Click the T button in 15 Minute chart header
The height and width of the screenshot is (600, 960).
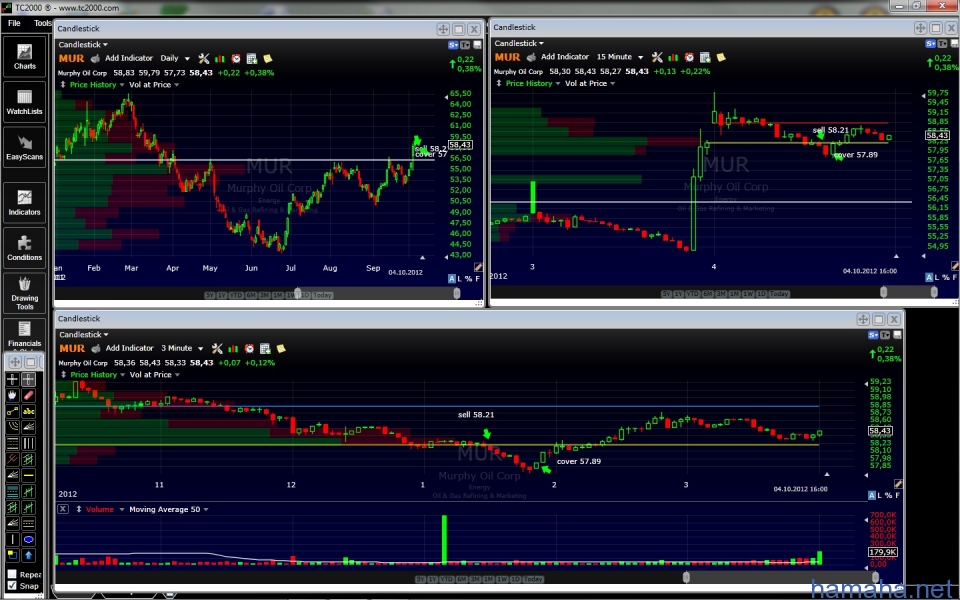[942, 43]
